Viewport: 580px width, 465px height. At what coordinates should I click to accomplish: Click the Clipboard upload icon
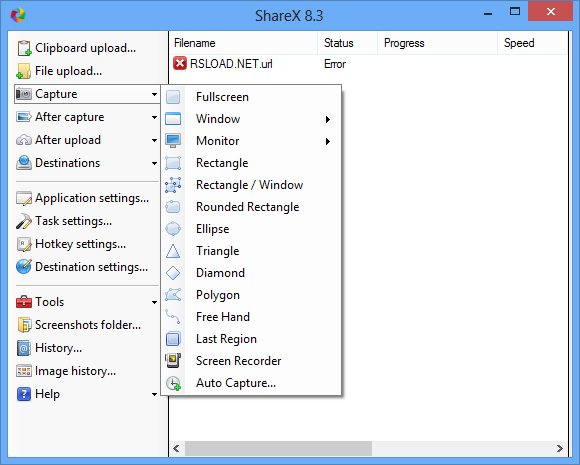(24, 48)
